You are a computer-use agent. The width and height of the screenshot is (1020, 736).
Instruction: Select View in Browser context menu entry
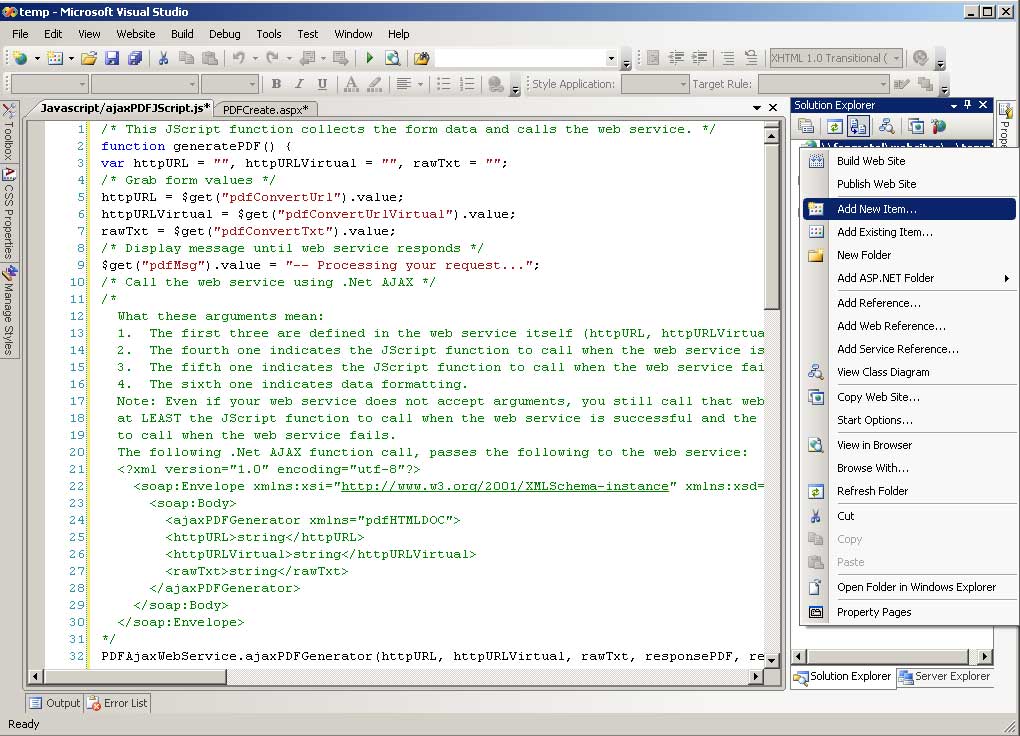pos(909,445)
